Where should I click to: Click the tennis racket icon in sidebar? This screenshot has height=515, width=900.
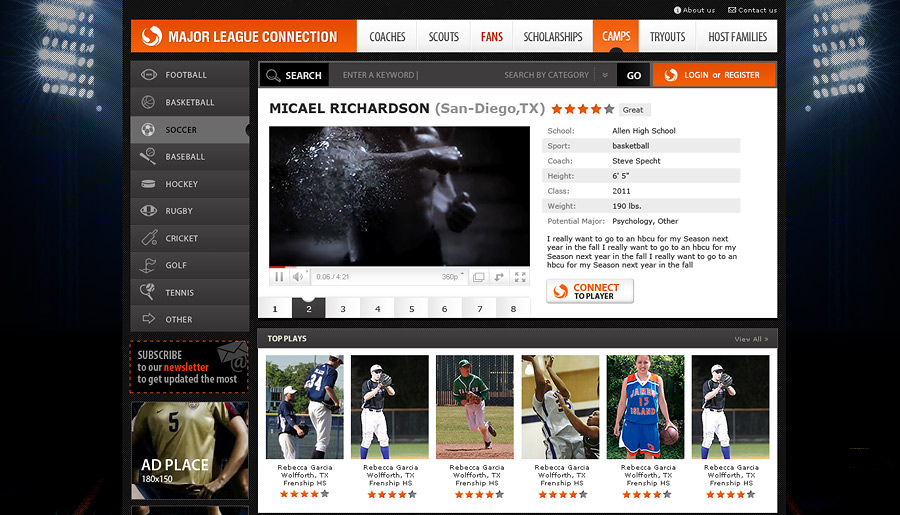[148, 292]
